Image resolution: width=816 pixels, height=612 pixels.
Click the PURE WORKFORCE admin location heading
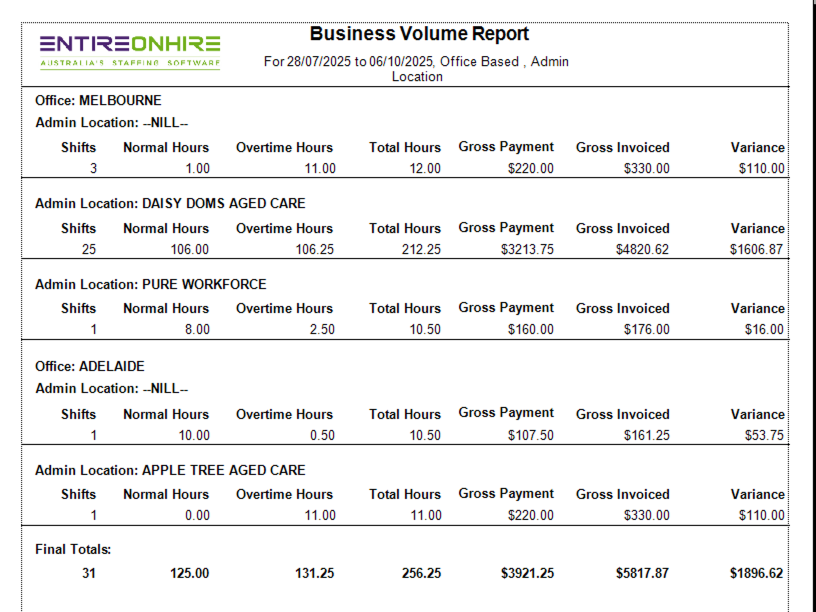tap(150, 285)
